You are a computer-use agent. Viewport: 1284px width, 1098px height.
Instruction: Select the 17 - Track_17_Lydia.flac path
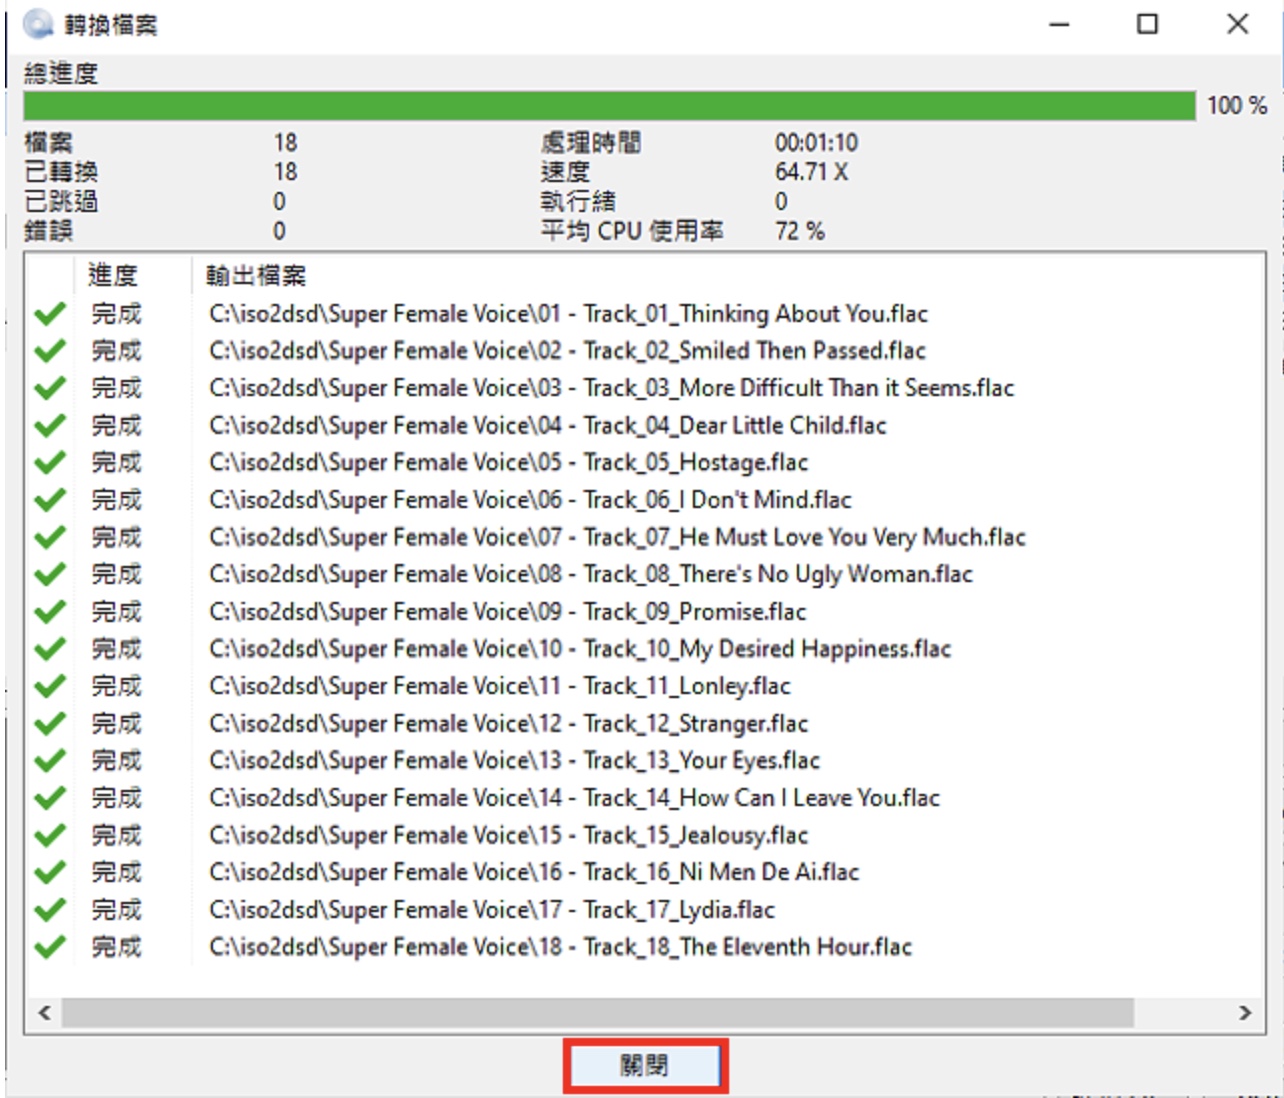(492, 910)
